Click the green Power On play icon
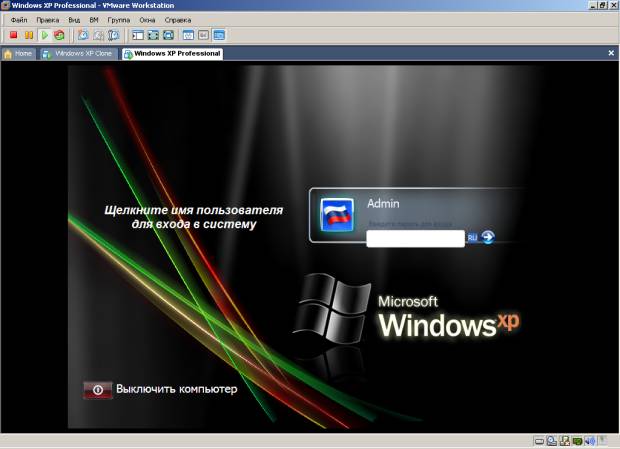The height and width of the screenshot is (449, 620). 44,35
